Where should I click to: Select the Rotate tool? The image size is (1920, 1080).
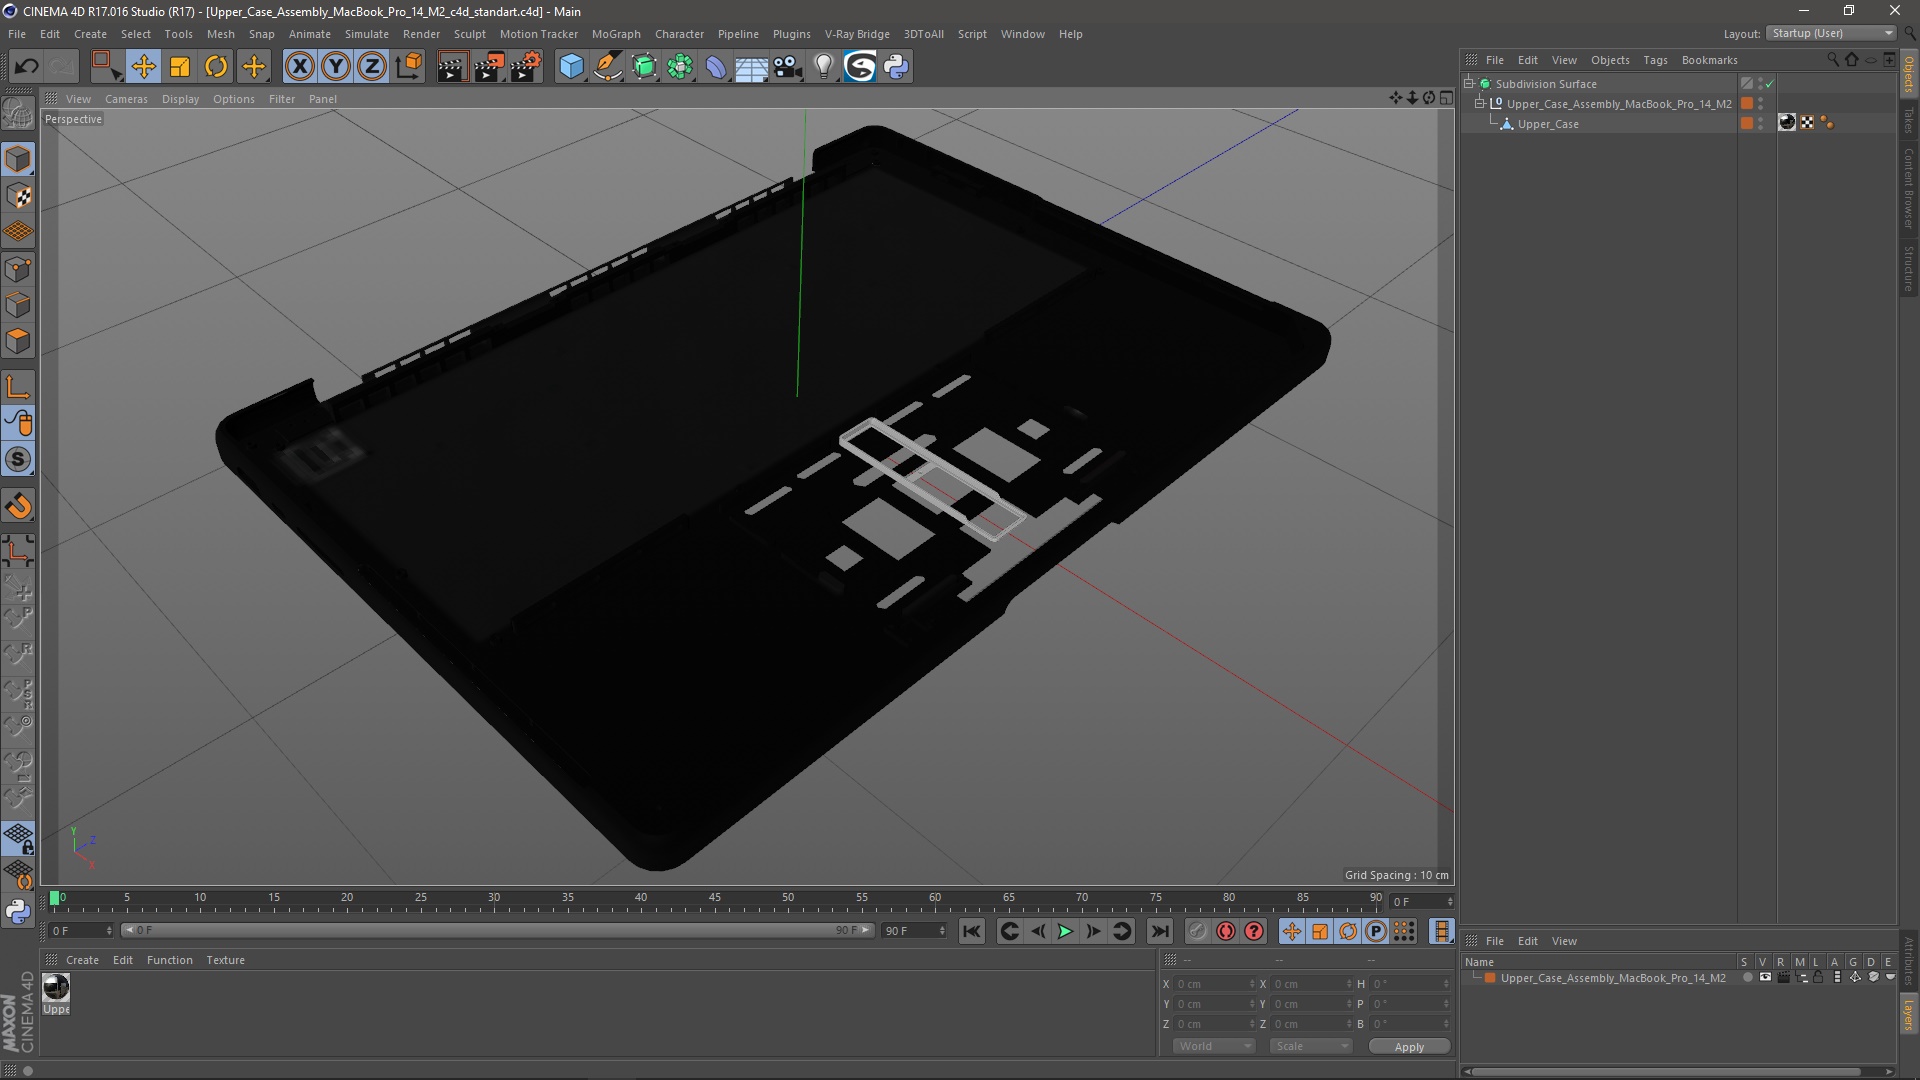(x=216, y=67)
